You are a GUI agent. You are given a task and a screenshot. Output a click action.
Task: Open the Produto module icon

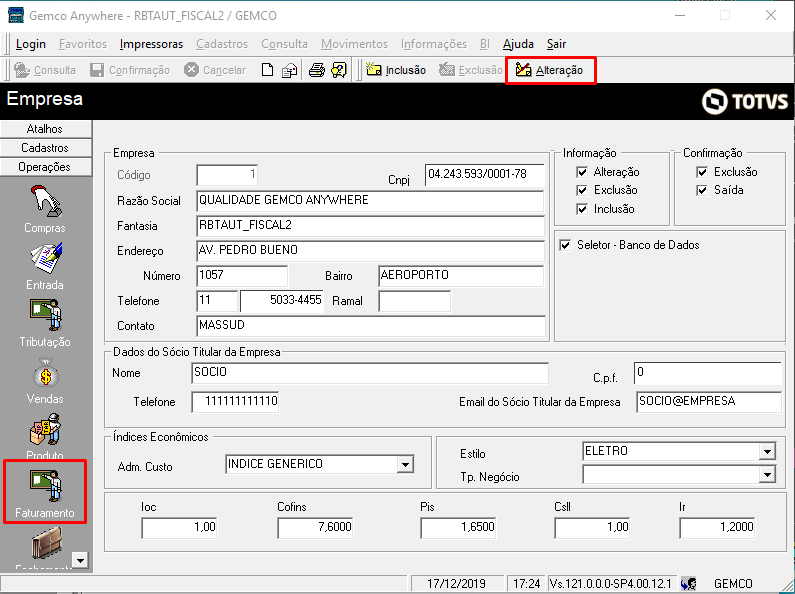(x=45, y=429)
